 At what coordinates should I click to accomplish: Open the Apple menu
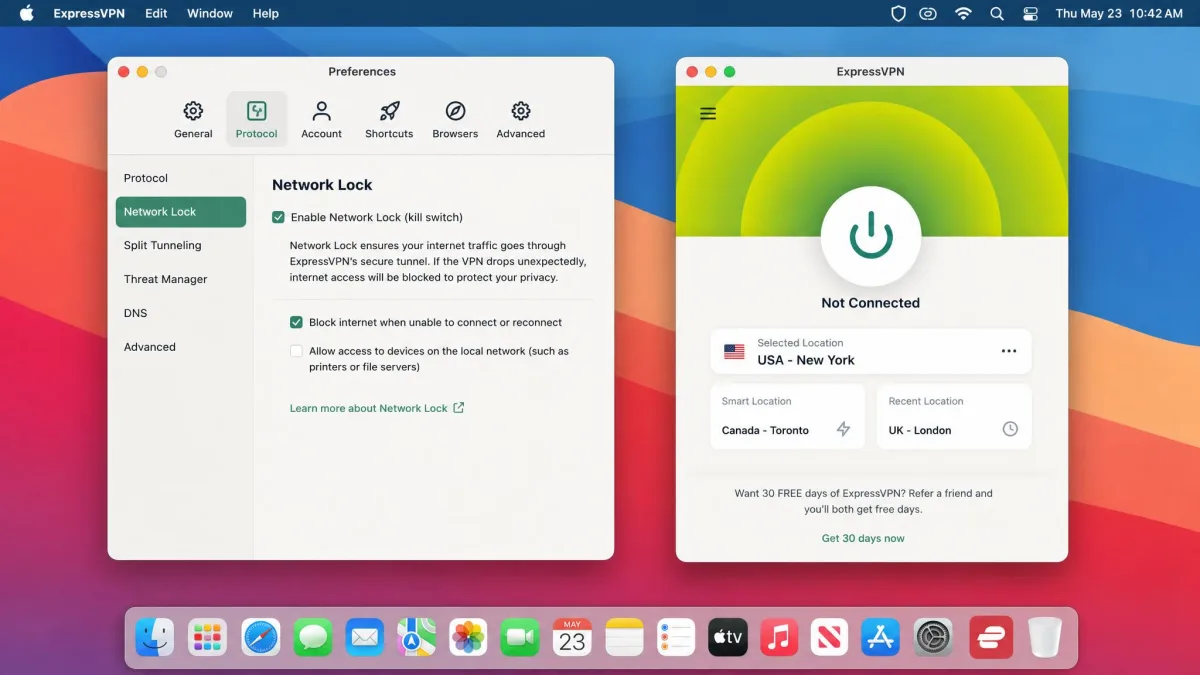coord(27,13)
